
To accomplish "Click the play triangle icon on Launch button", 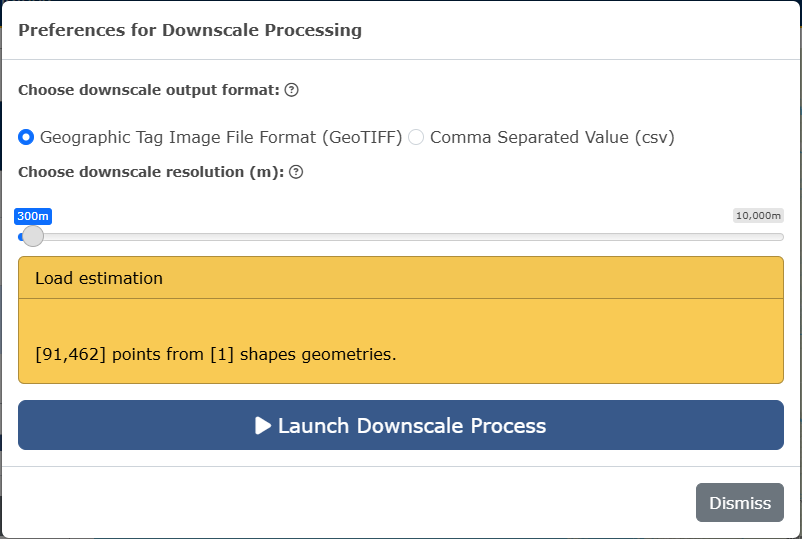I will coord(263,425).
